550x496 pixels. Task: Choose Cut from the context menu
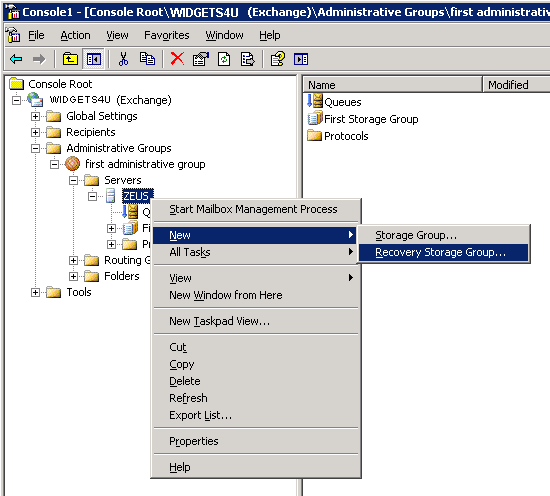point(256,347)
